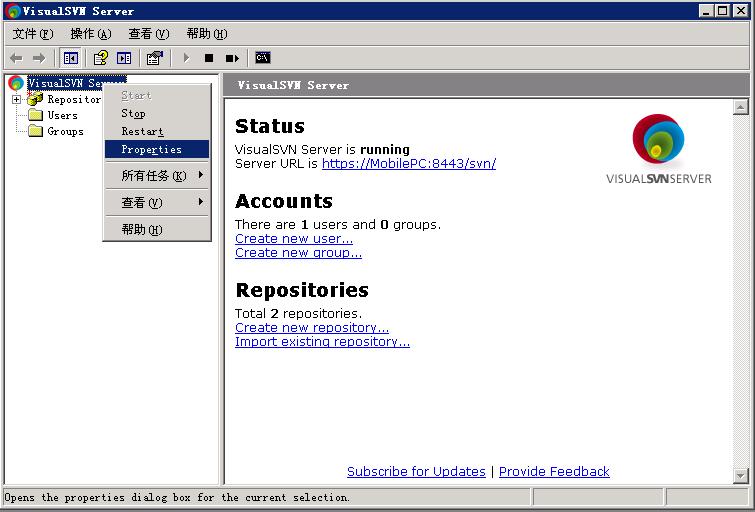Click the Status heading text

pos(270,126)
